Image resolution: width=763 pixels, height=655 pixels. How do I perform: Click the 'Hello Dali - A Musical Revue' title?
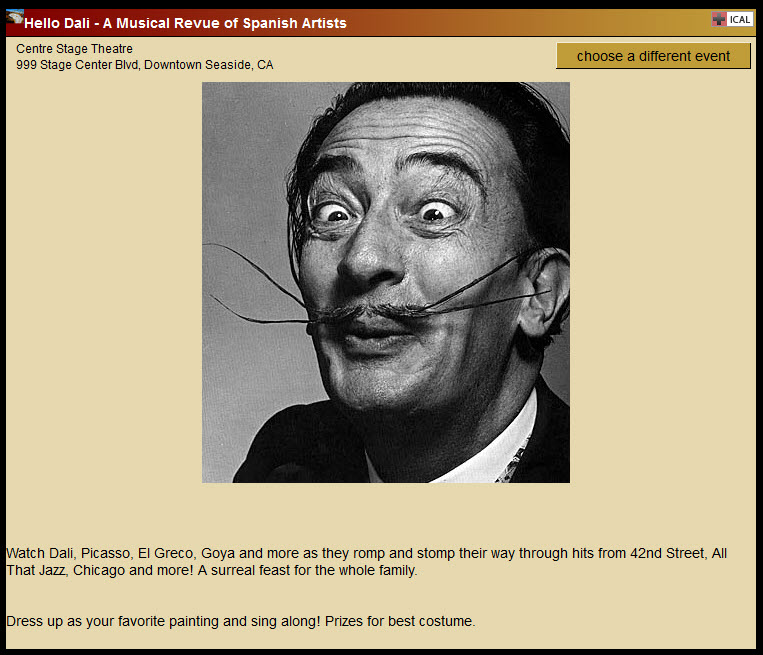pos(185,23)
